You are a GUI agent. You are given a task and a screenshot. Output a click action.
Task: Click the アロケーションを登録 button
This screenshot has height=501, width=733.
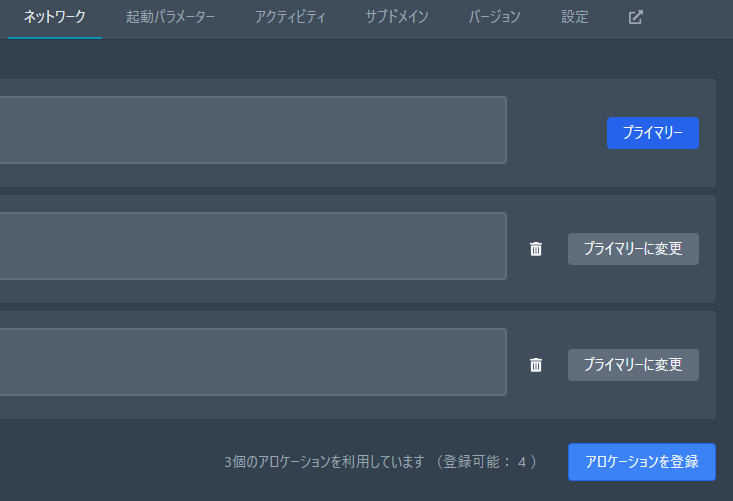coord(642,462)
